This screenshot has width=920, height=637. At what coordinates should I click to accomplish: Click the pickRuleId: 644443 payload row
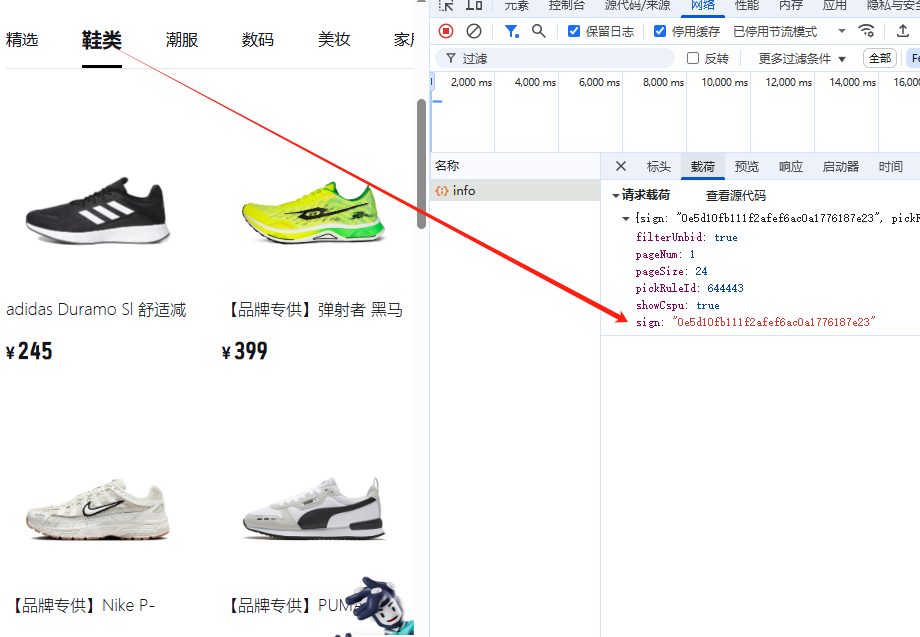[x=689, y=288]
